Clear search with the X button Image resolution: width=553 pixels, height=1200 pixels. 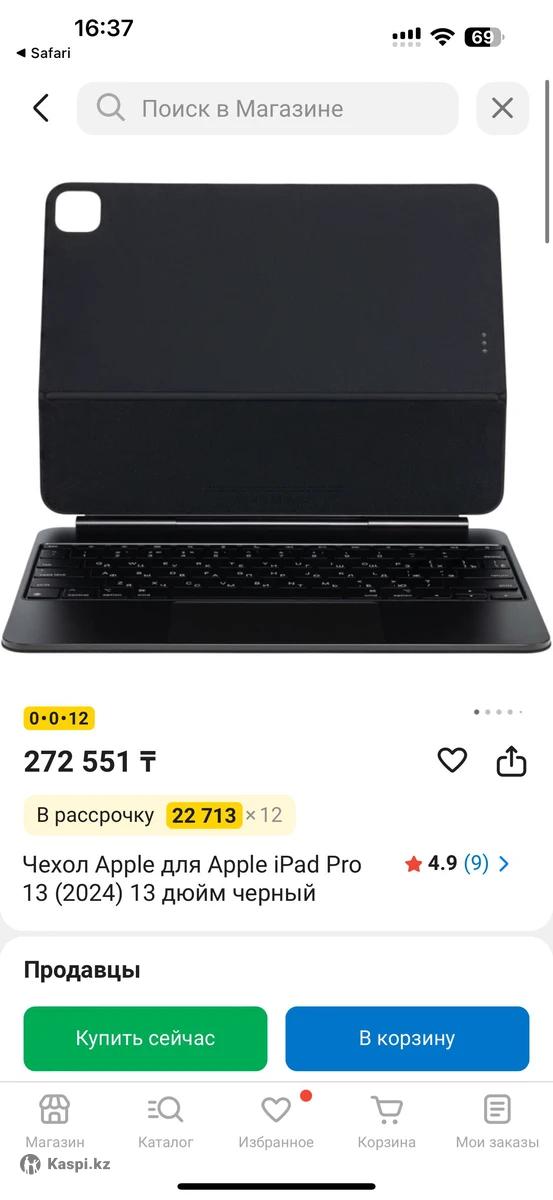pos(502,108)
